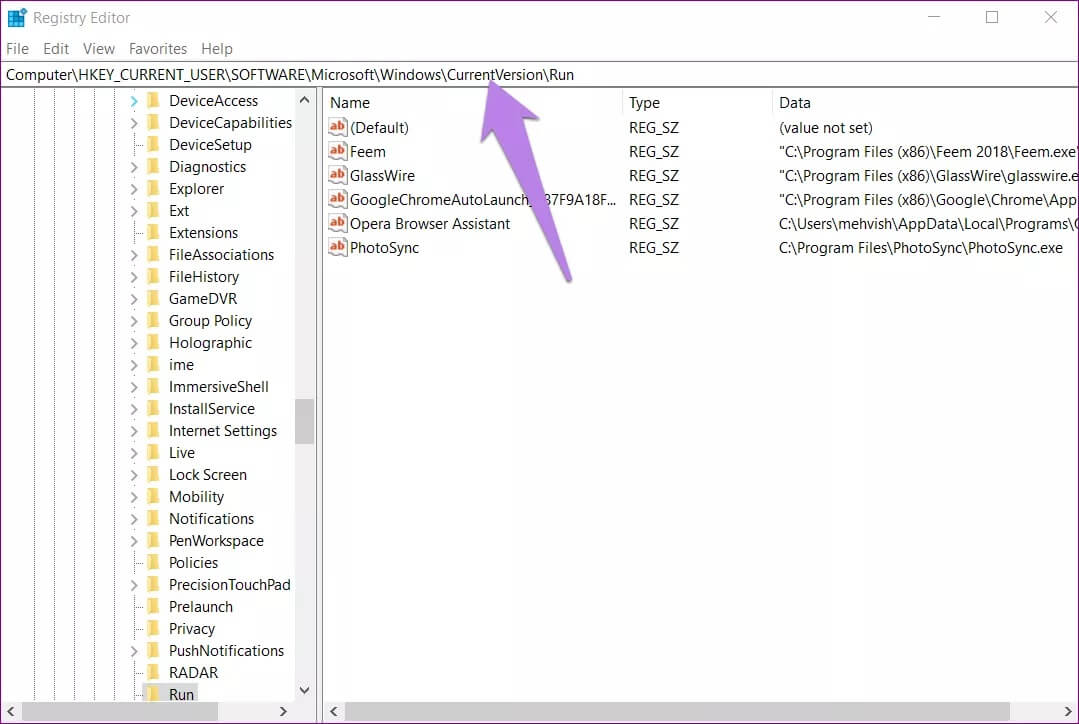Click tree pane scroll right arrow
This screenshot has height=724, width=1079.
[x=283, y=712]
